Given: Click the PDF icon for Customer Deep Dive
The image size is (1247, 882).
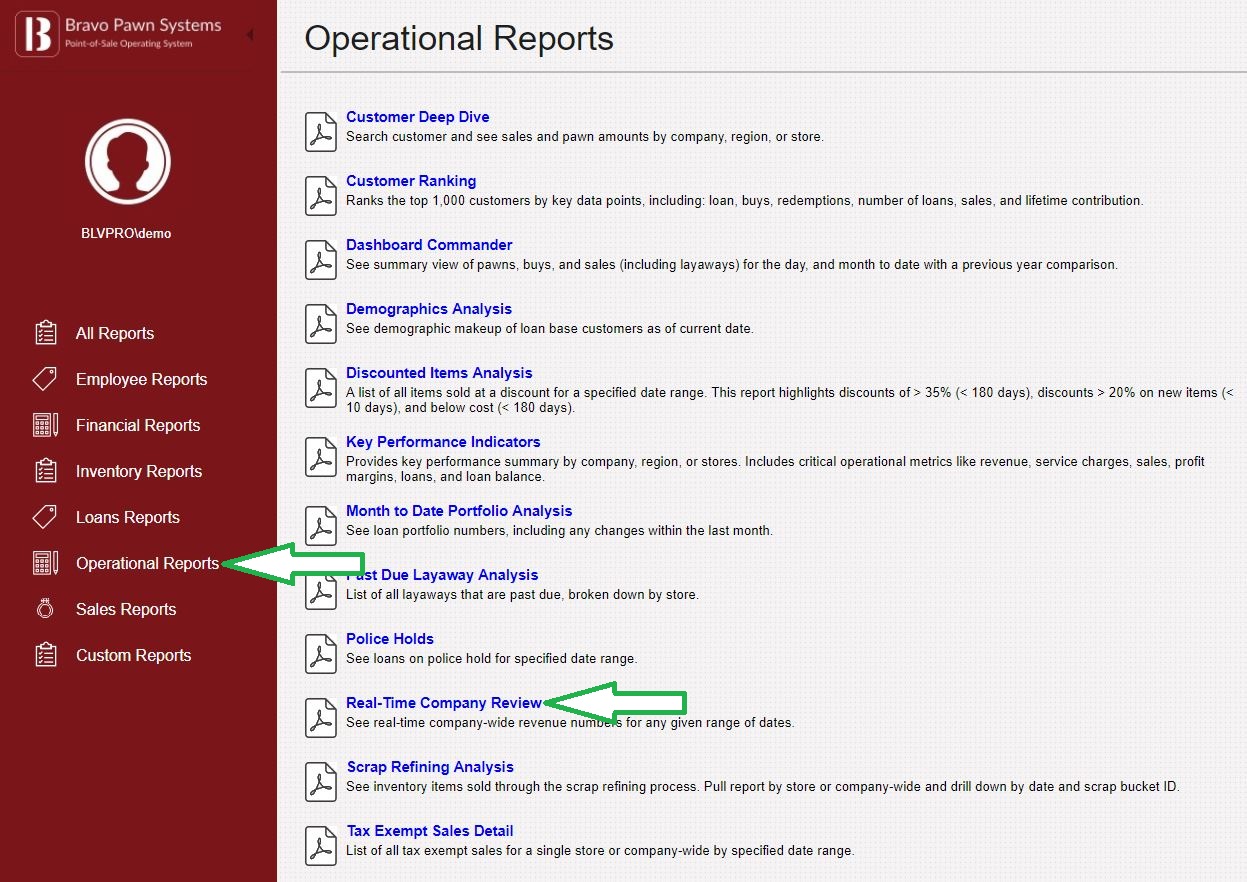Looking at the screenshot, I should point(321,131).
